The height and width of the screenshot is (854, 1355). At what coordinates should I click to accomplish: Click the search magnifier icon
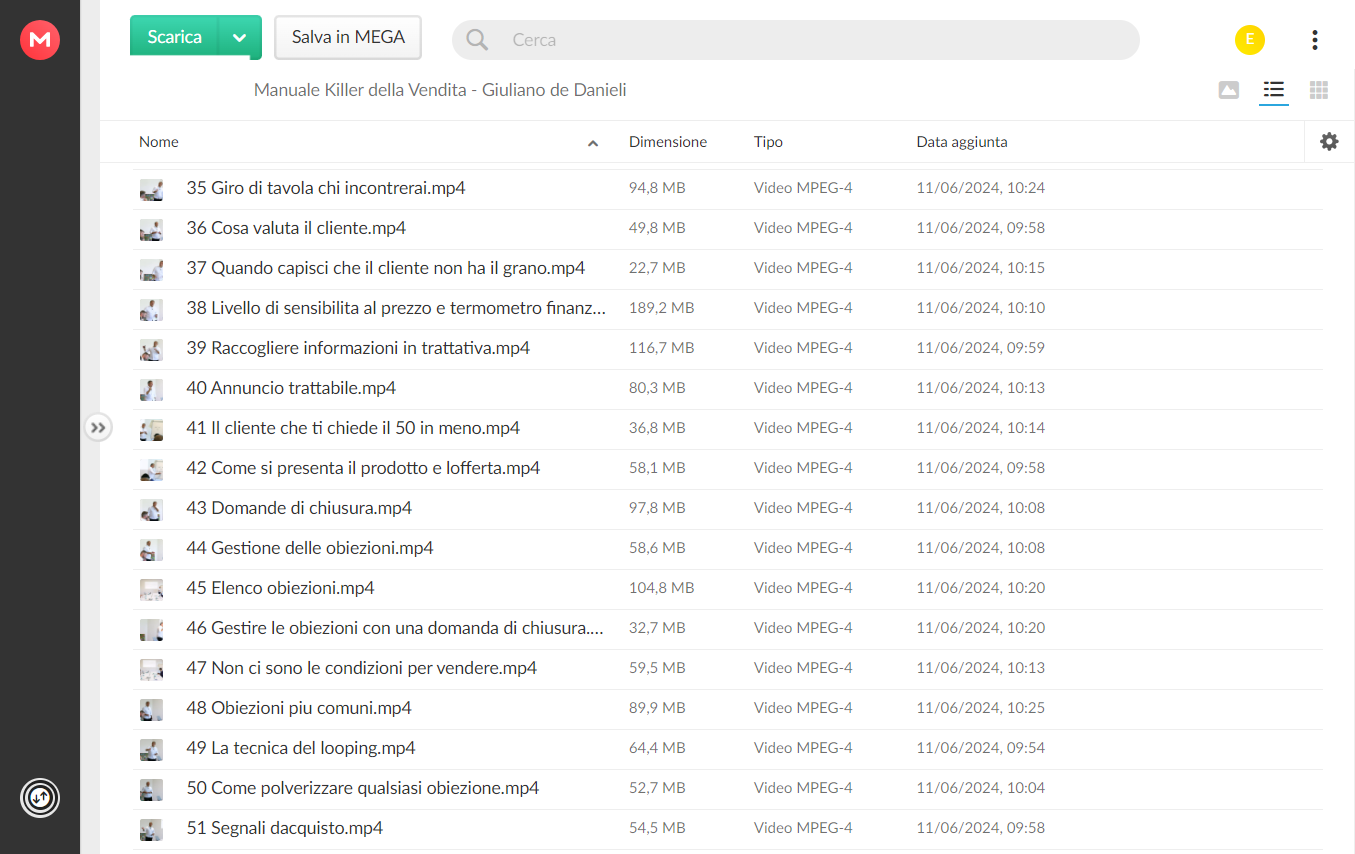click(478, 40)
